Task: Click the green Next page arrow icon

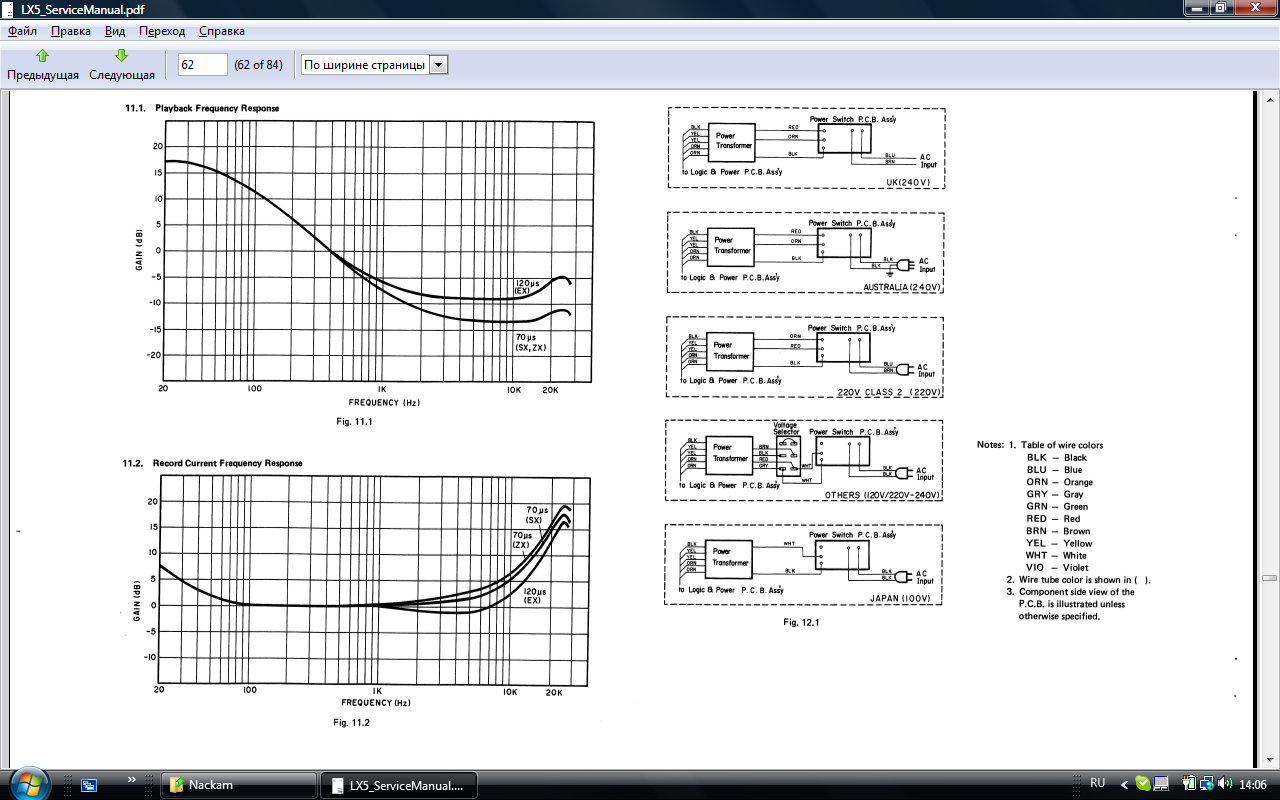Action: click(121, 56)
